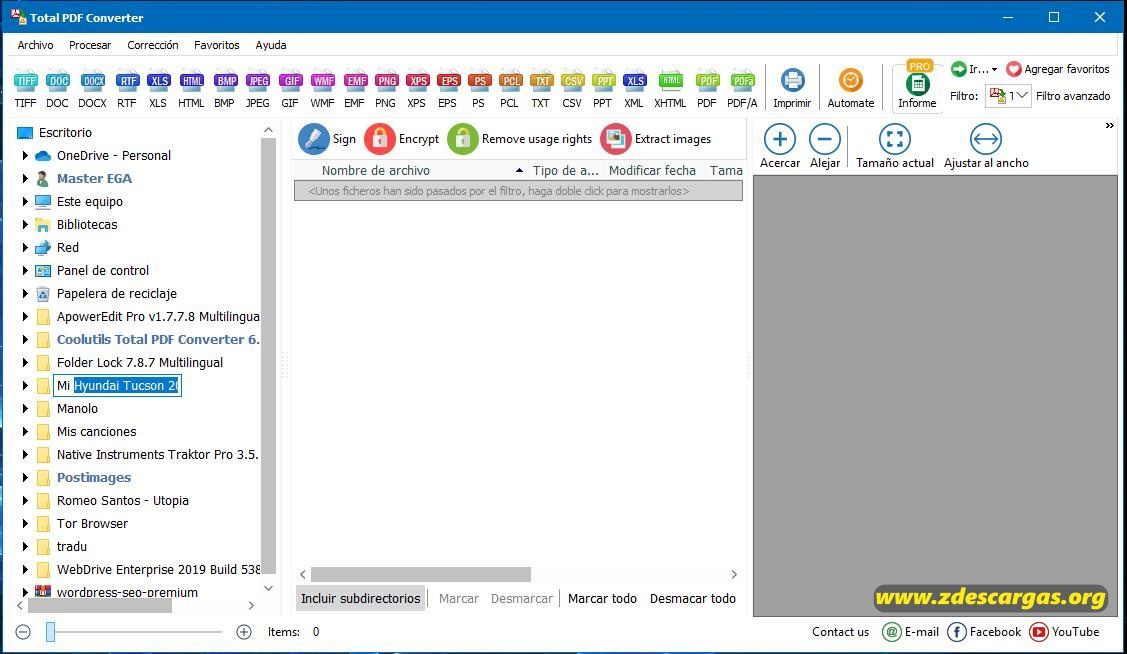Viewport: 1127px width, 654px height.
Task: Select the DOC conversion icon
Action: pyautogui.click(x=58, y=89)
